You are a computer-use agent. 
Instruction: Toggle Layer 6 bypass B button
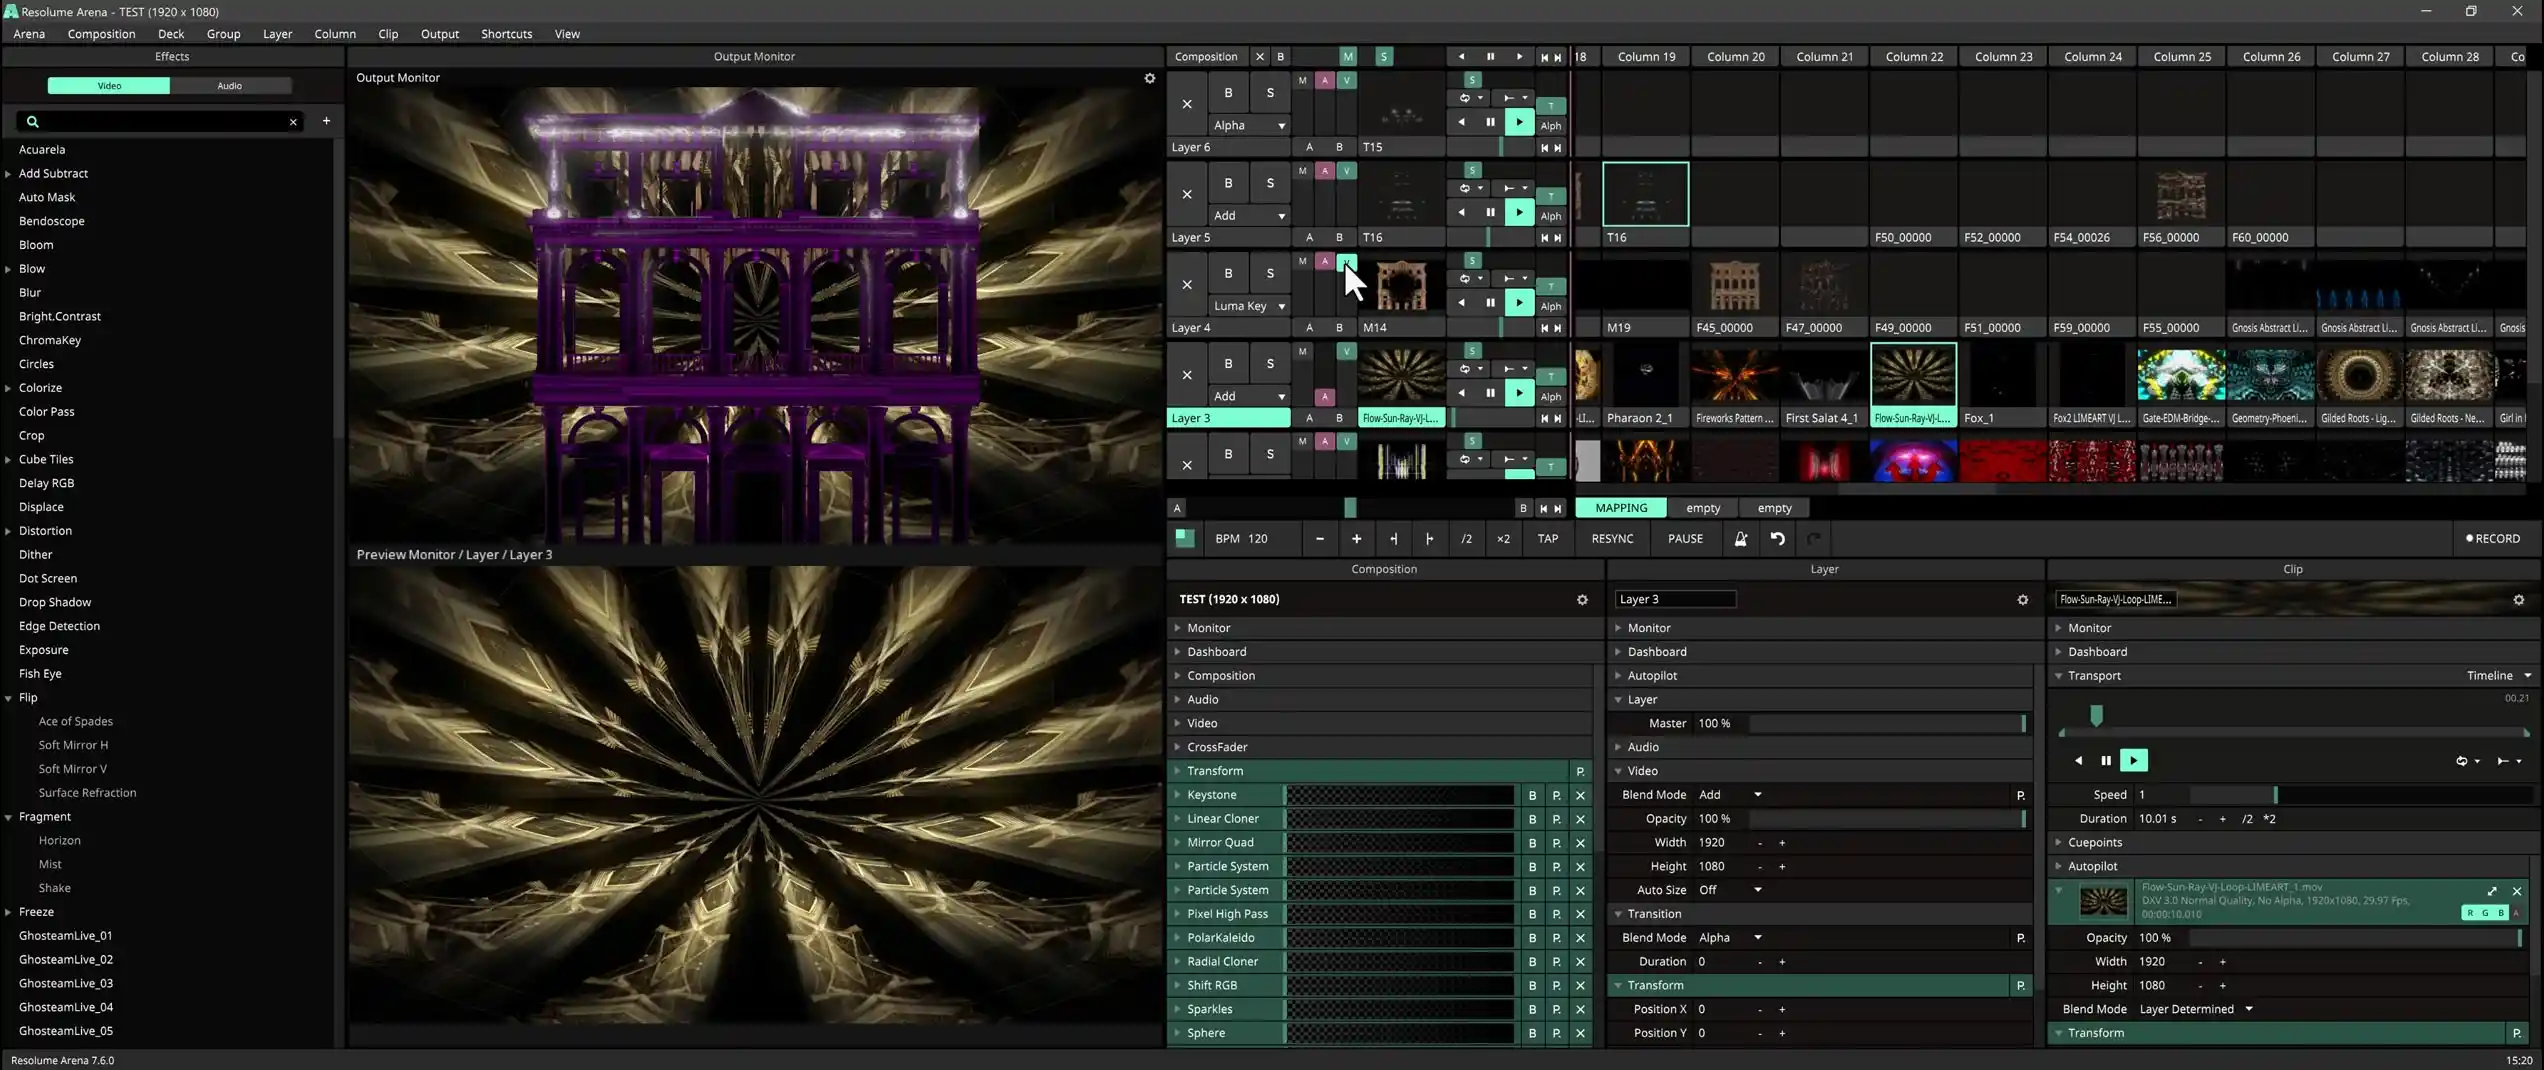tap(1228, 93)
